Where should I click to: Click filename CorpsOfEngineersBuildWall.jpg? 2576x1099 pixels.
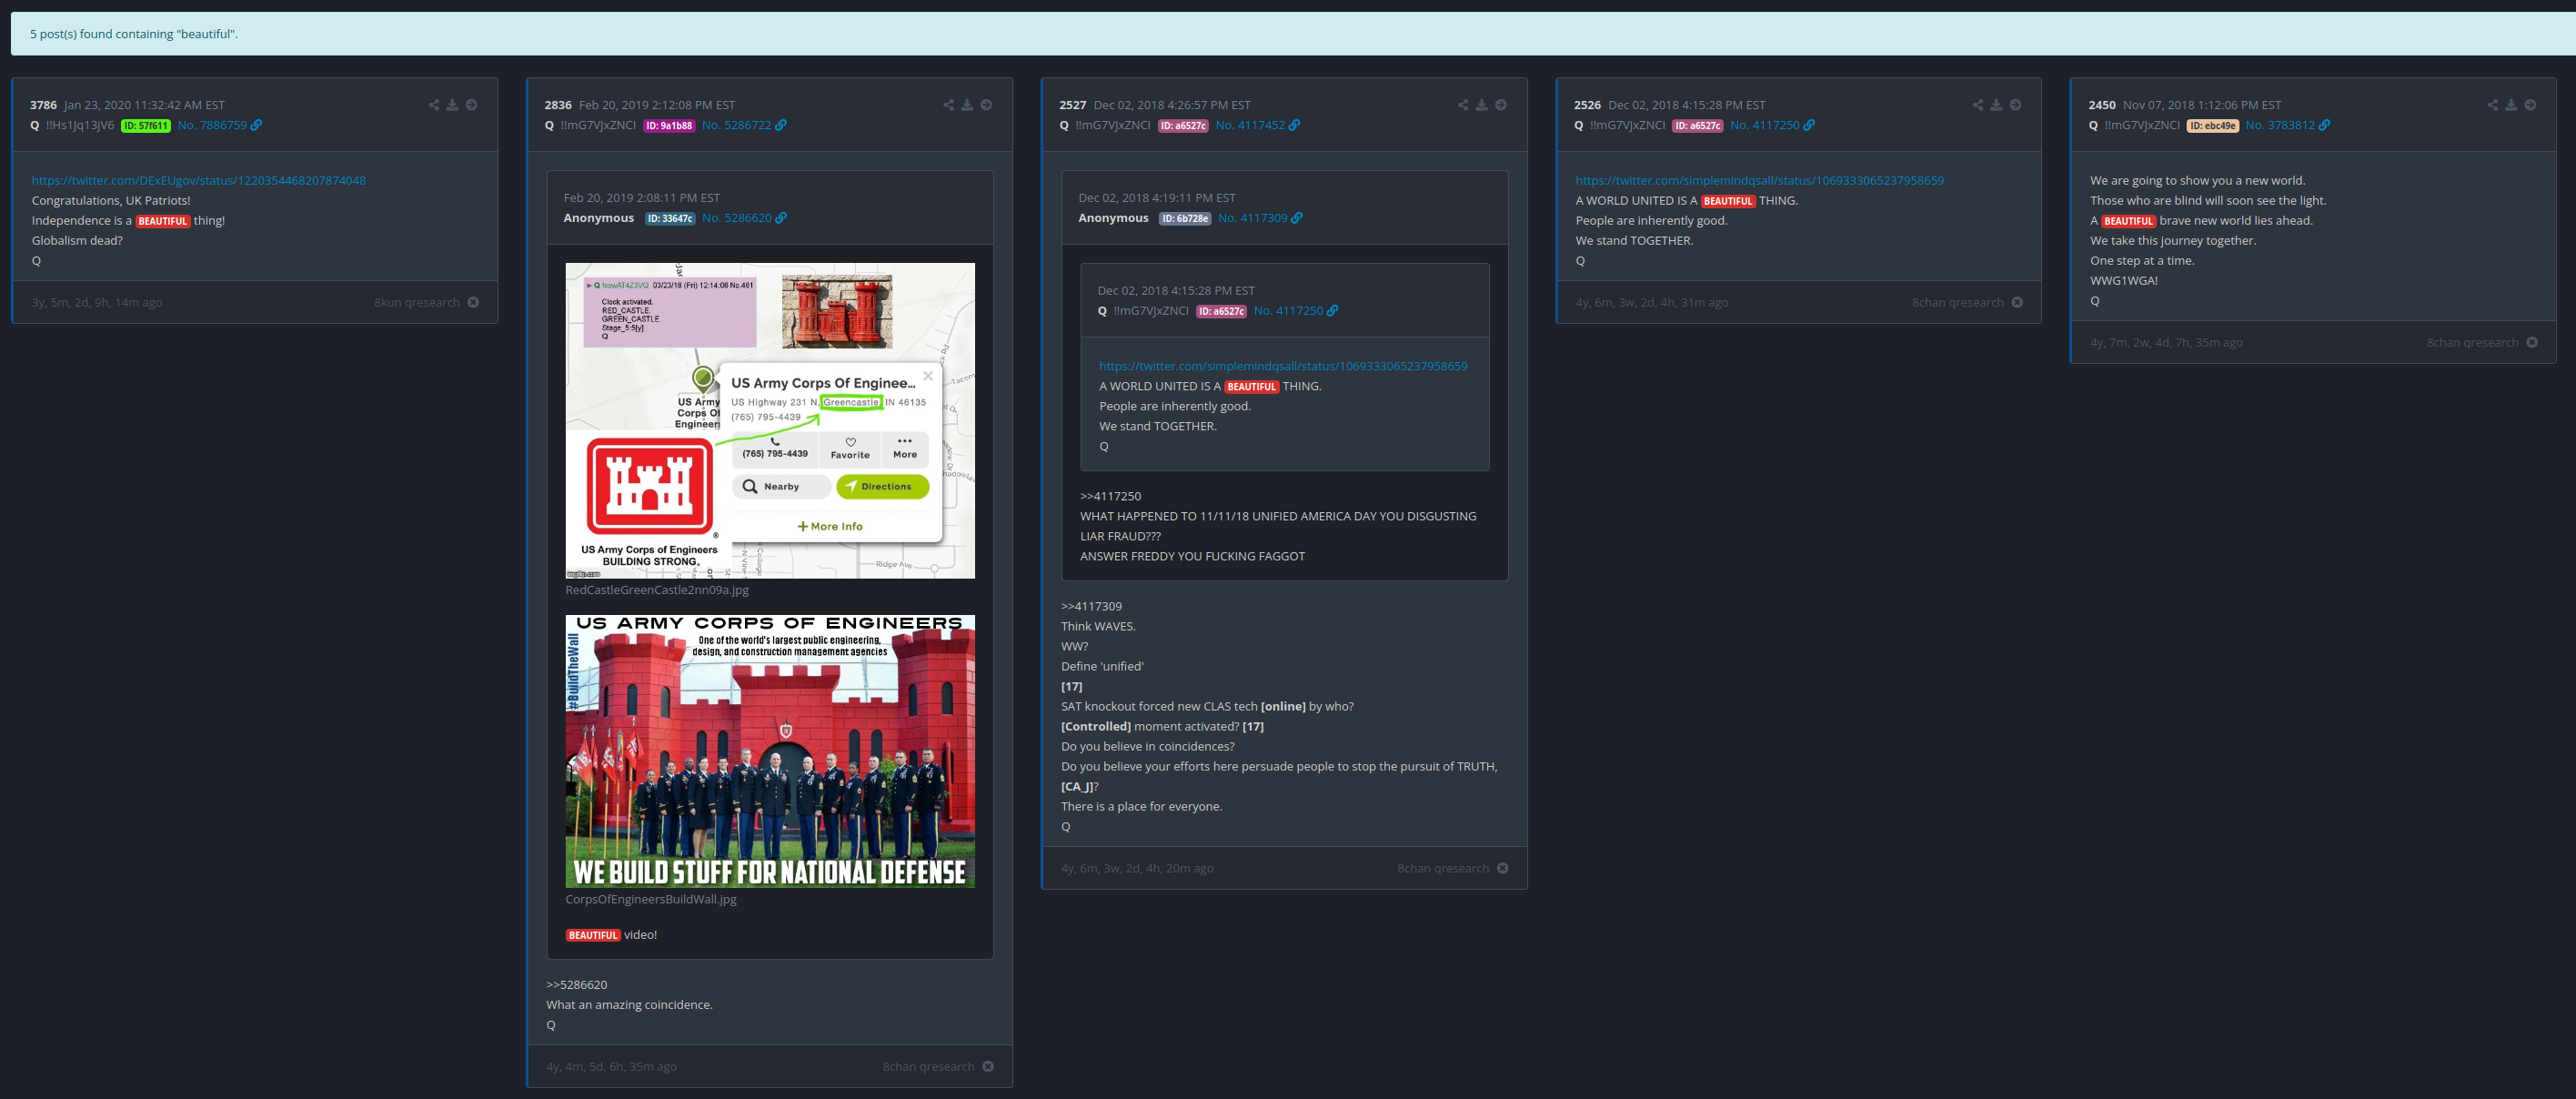(x=650, y=899)
